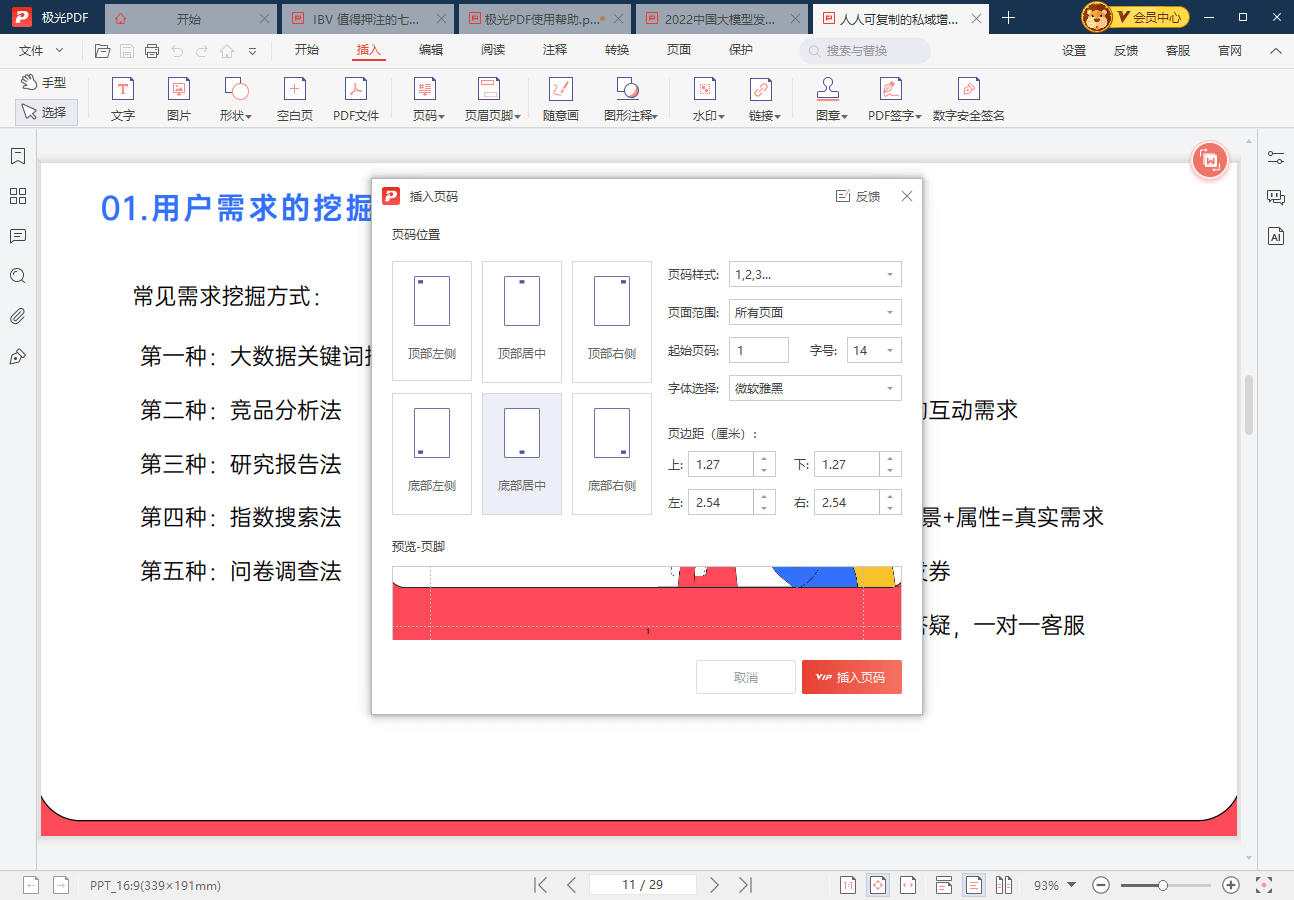Click the save icon in toolbar
This screenshot has height=900, width=1294.
[127, 51]
